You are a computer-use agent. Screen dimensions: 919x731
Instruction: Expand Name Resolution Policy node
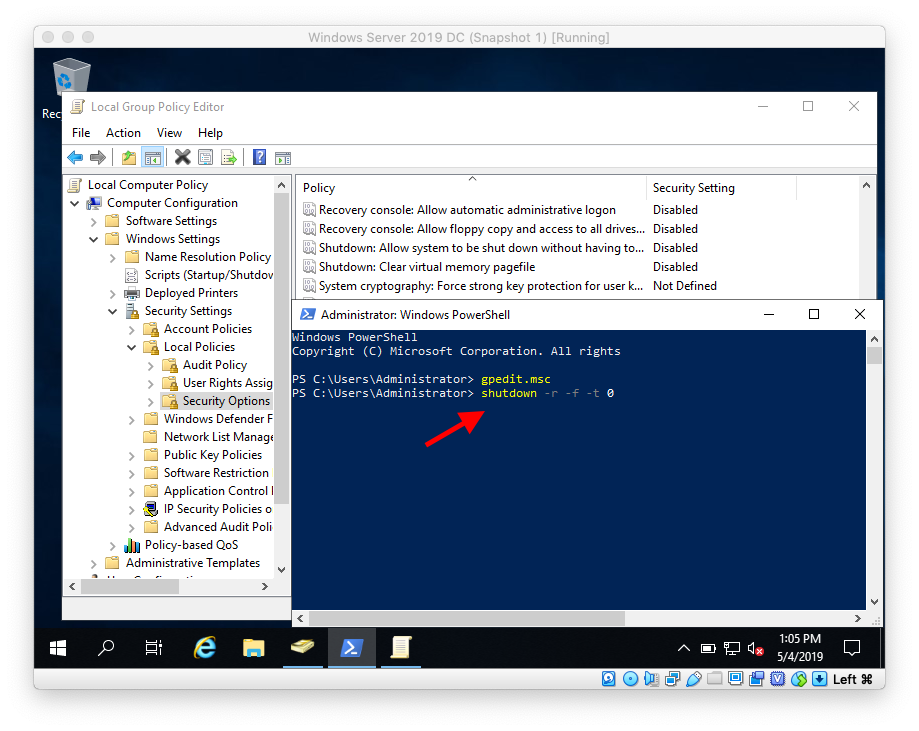tap(113, 257)
